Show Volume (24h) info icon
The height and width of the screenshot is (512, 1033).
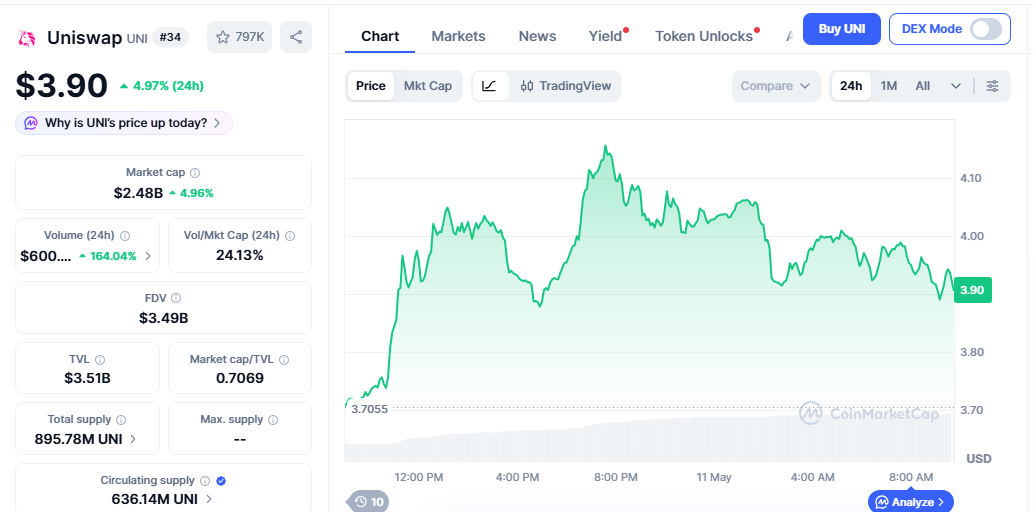click(x=125, y=235)
